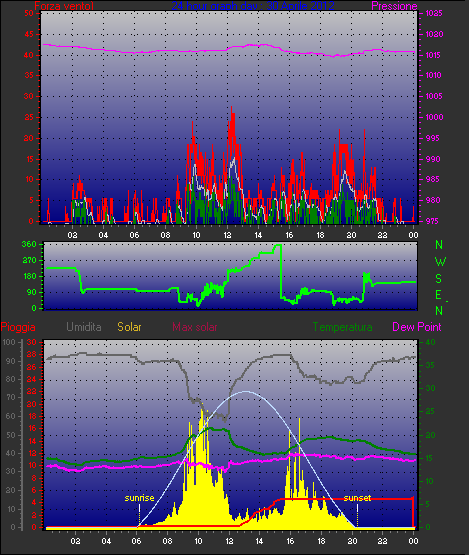This screenshot has height=555, width=469.
Task: Click the Umidita legend label
Action: (x=84, y=327)
